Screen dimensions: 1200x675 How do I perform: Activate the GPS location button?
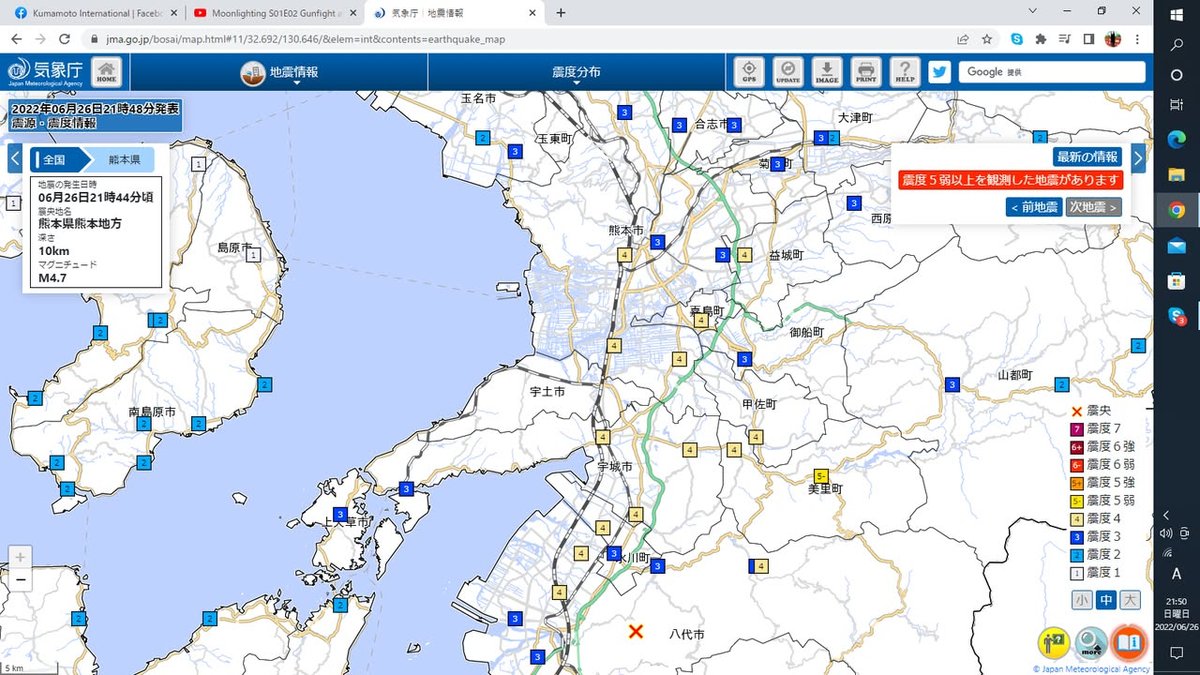point(748,72)
